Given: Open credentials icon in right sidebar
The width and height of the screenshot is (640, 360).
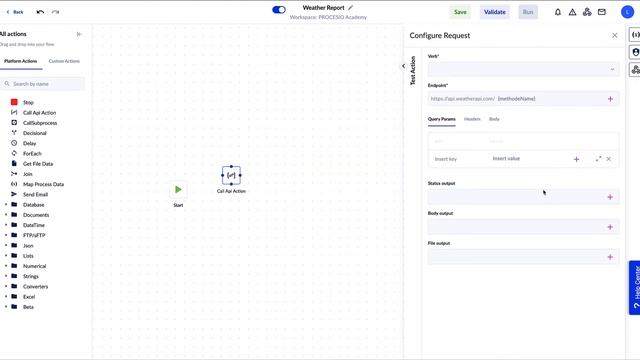Looking at the screenshot, I should tap(635, 52).
